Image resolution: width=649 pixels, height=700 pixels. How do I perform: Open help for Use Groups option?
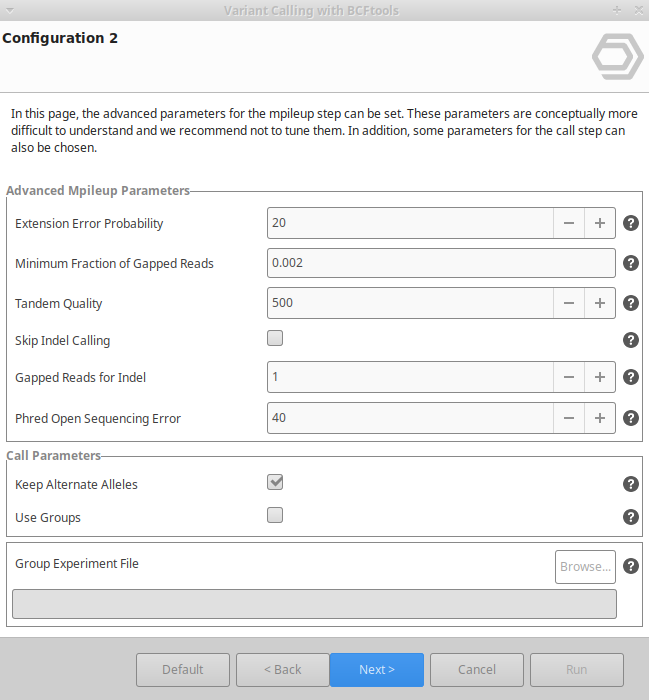pyautogui.click(x=631, y=517)
